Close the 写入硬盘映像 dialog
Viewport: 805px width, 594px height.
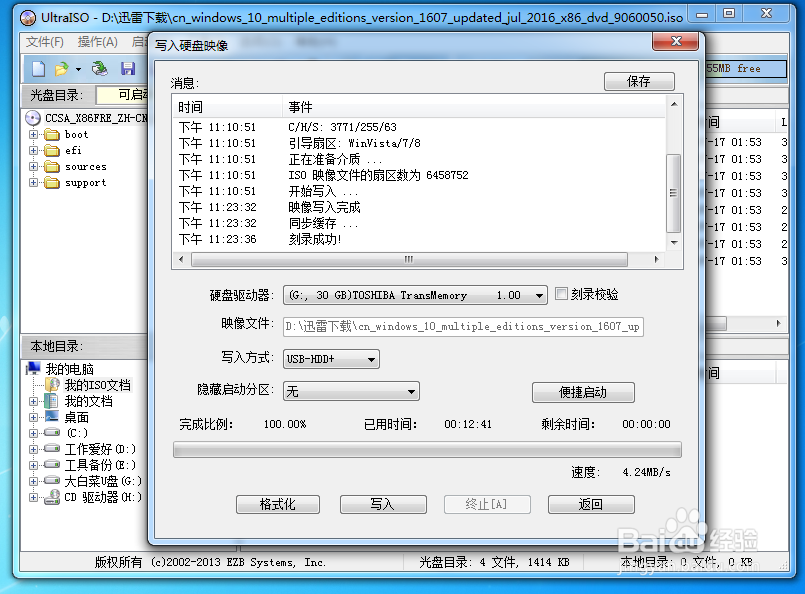676,41
